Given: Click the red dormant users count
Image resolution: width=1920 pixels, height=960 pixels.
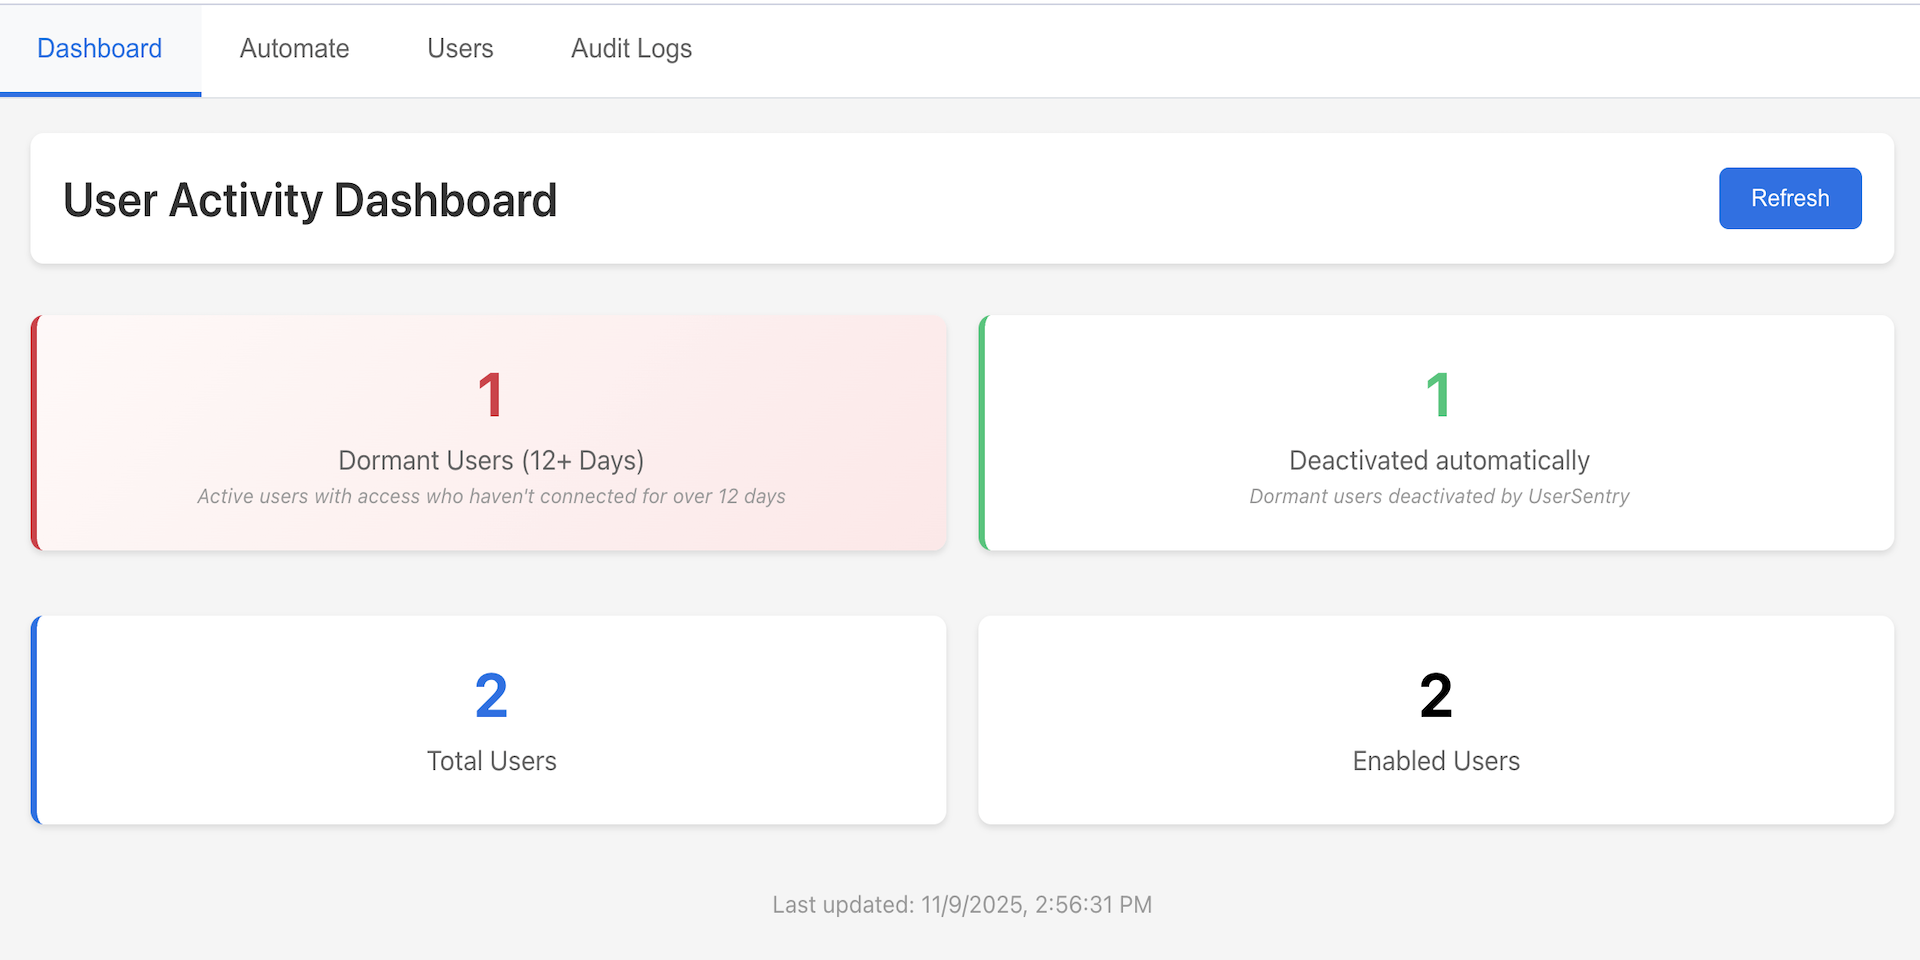Looking at the screenshot, I should [x=490, y=395].
